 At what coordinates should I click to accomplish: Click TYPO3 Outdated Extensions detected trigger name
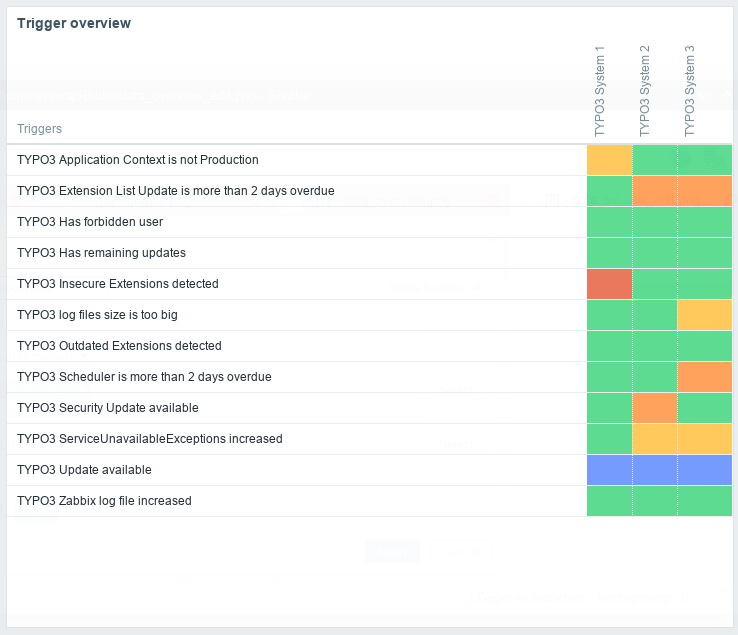[119, 346]
